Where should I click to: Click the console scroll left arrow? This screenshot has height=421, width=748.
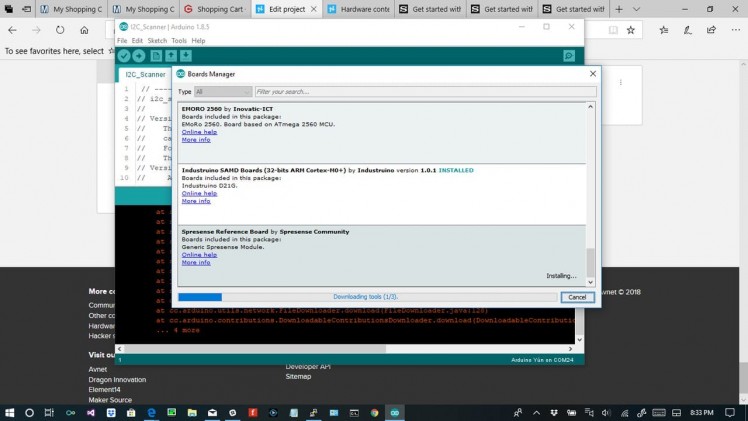(119, 349)
